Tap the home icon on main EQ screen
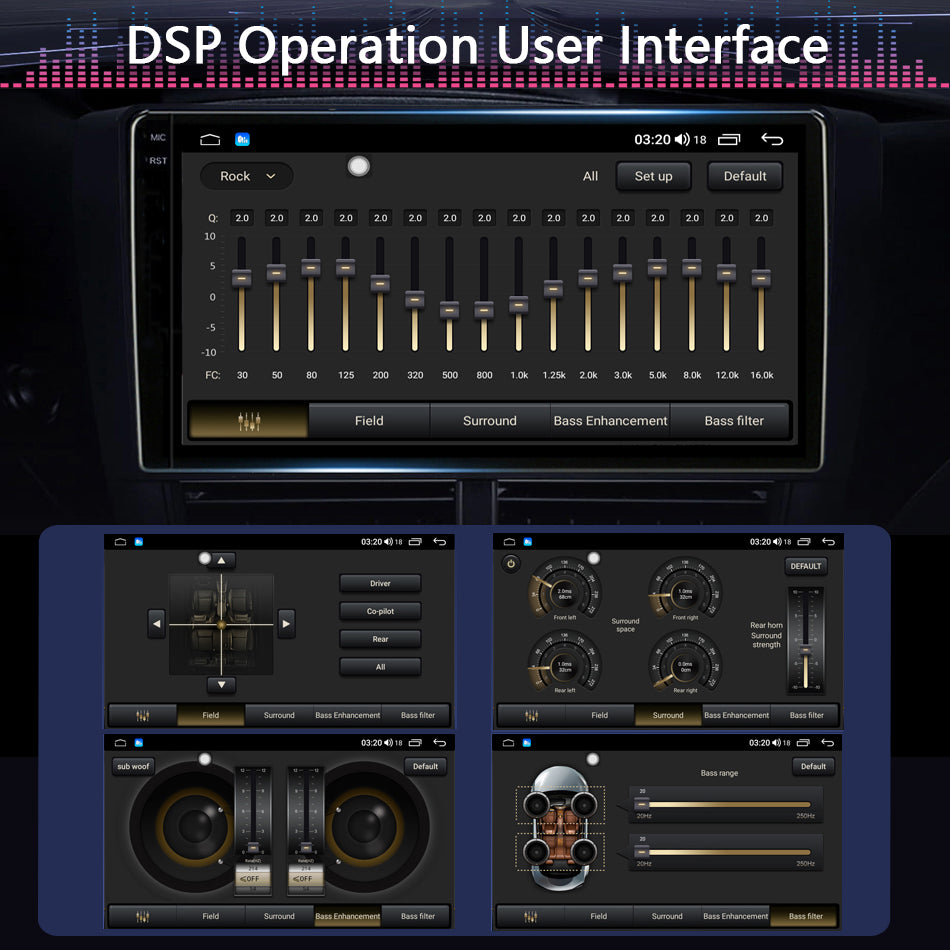The height and width of the screenshot is (950, 950). pos(210,140)
